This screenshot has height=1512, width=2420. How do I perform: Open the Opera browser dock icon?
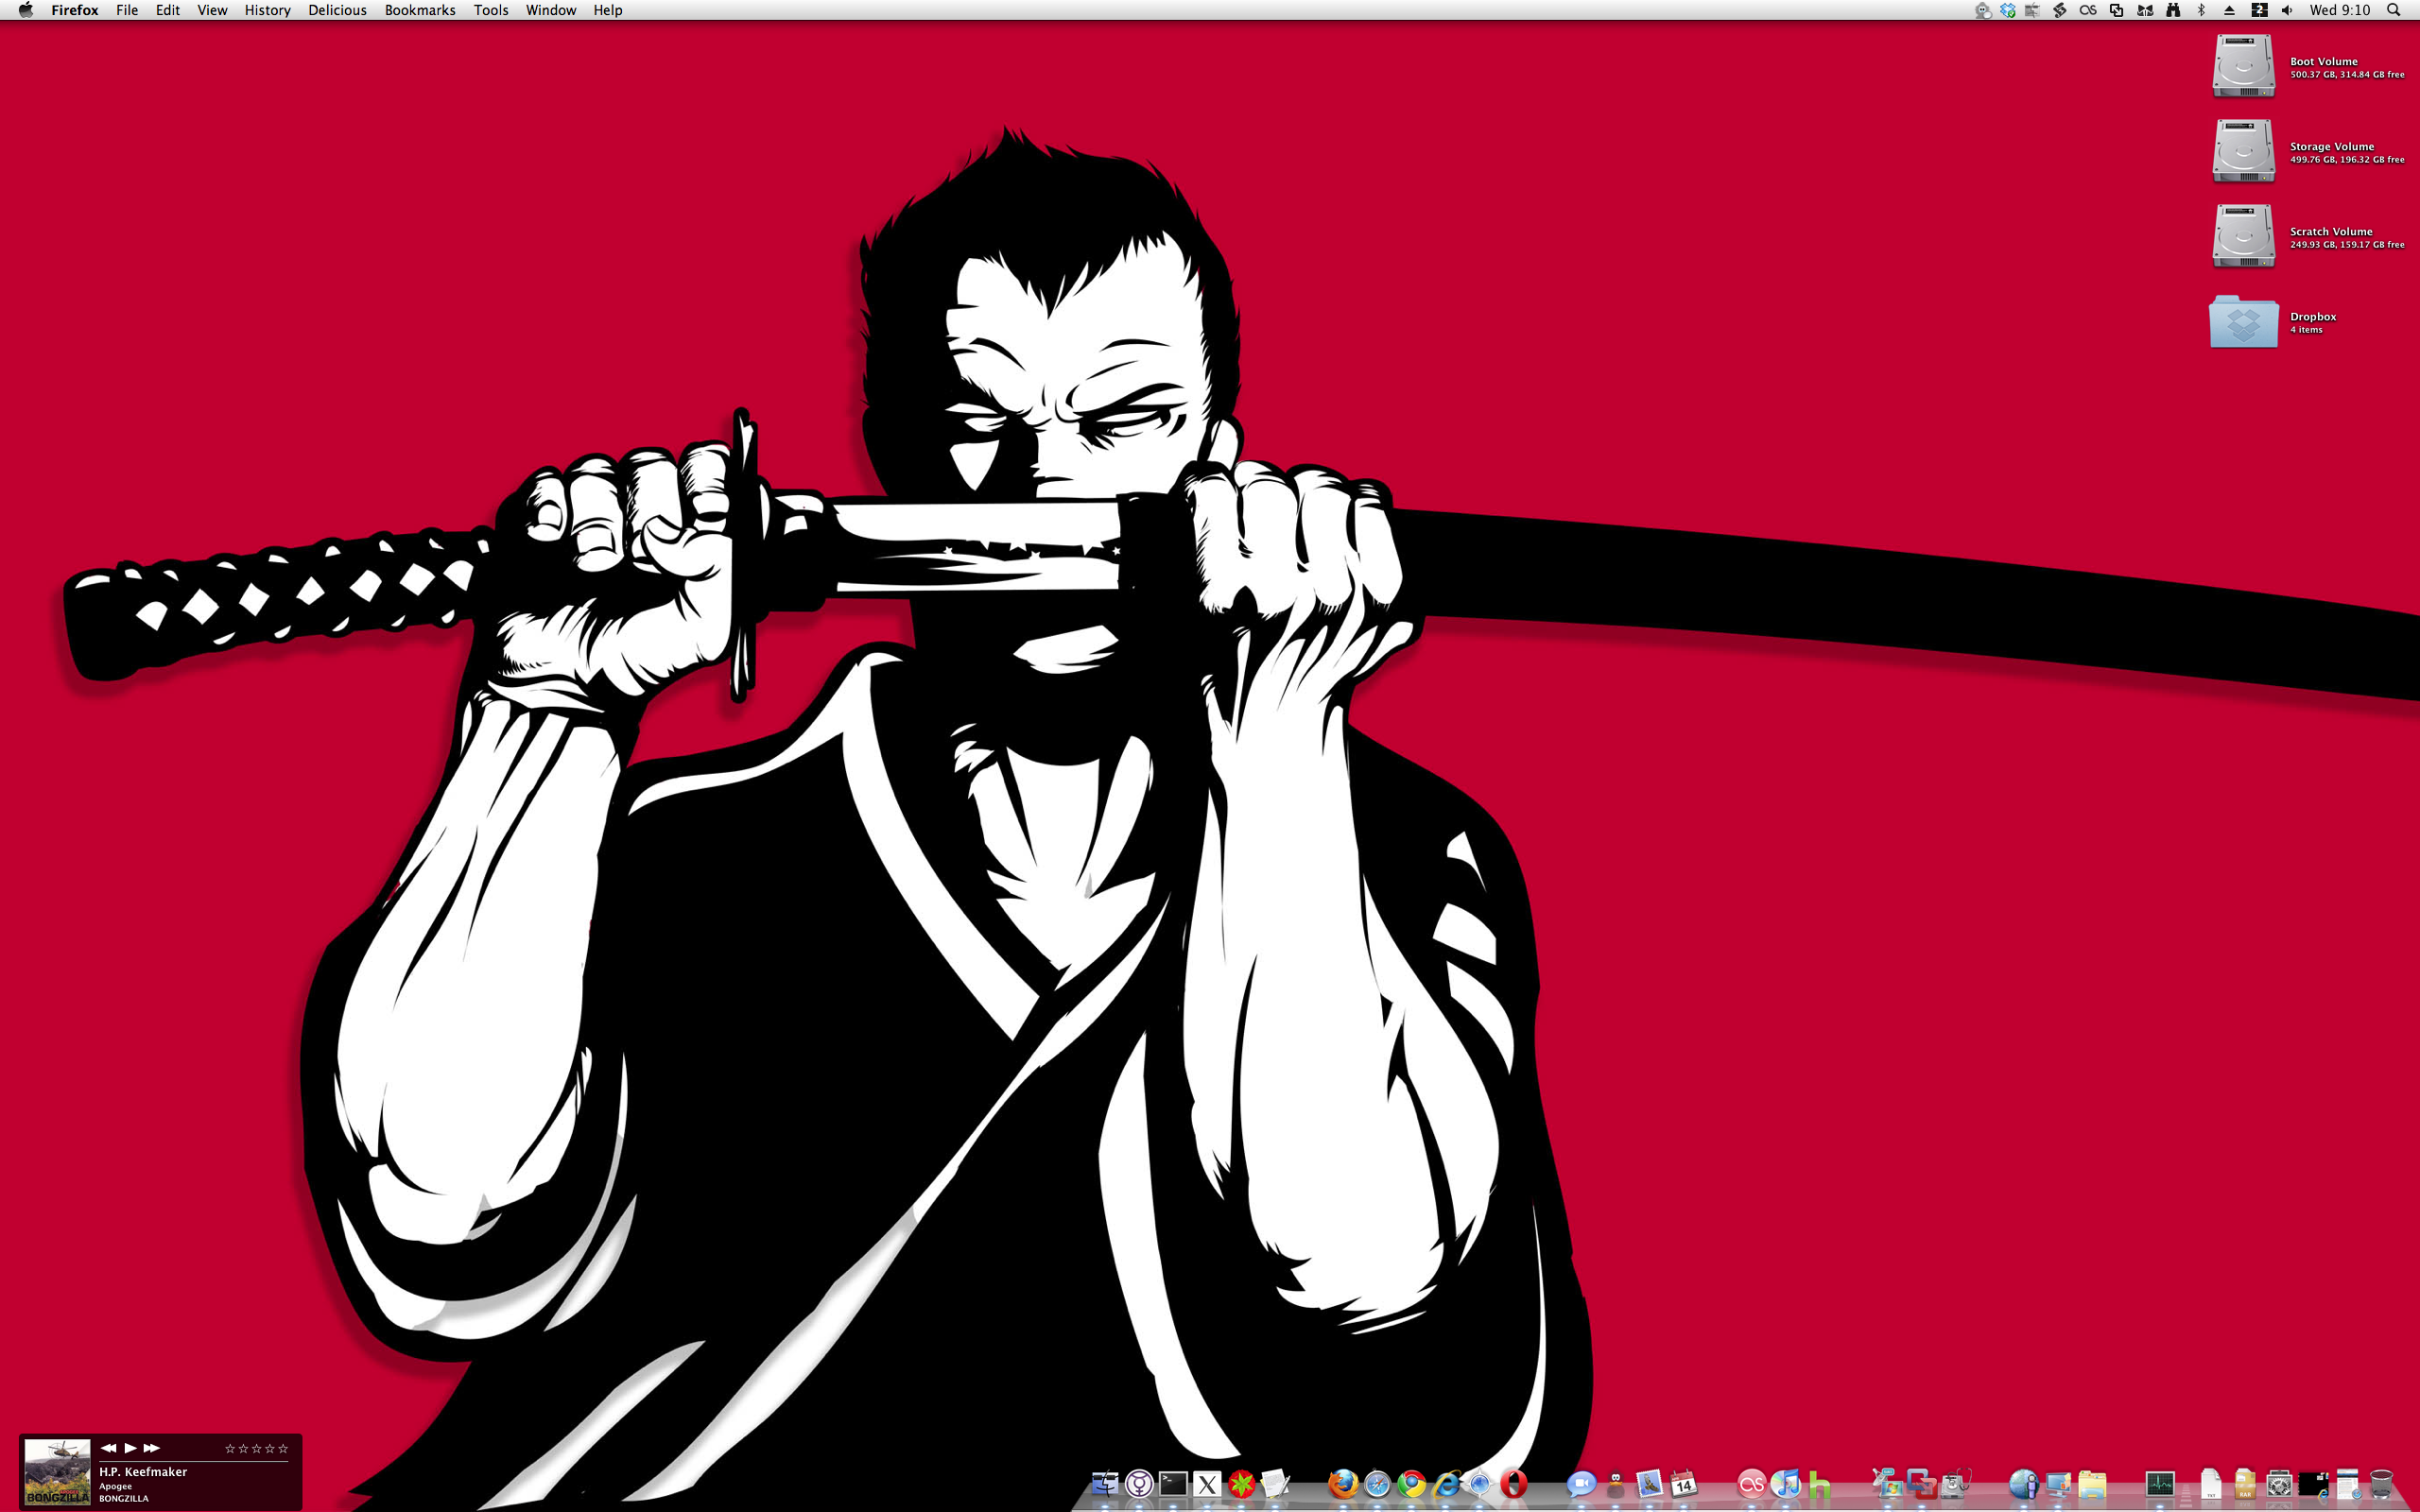coord(1514,1483)
